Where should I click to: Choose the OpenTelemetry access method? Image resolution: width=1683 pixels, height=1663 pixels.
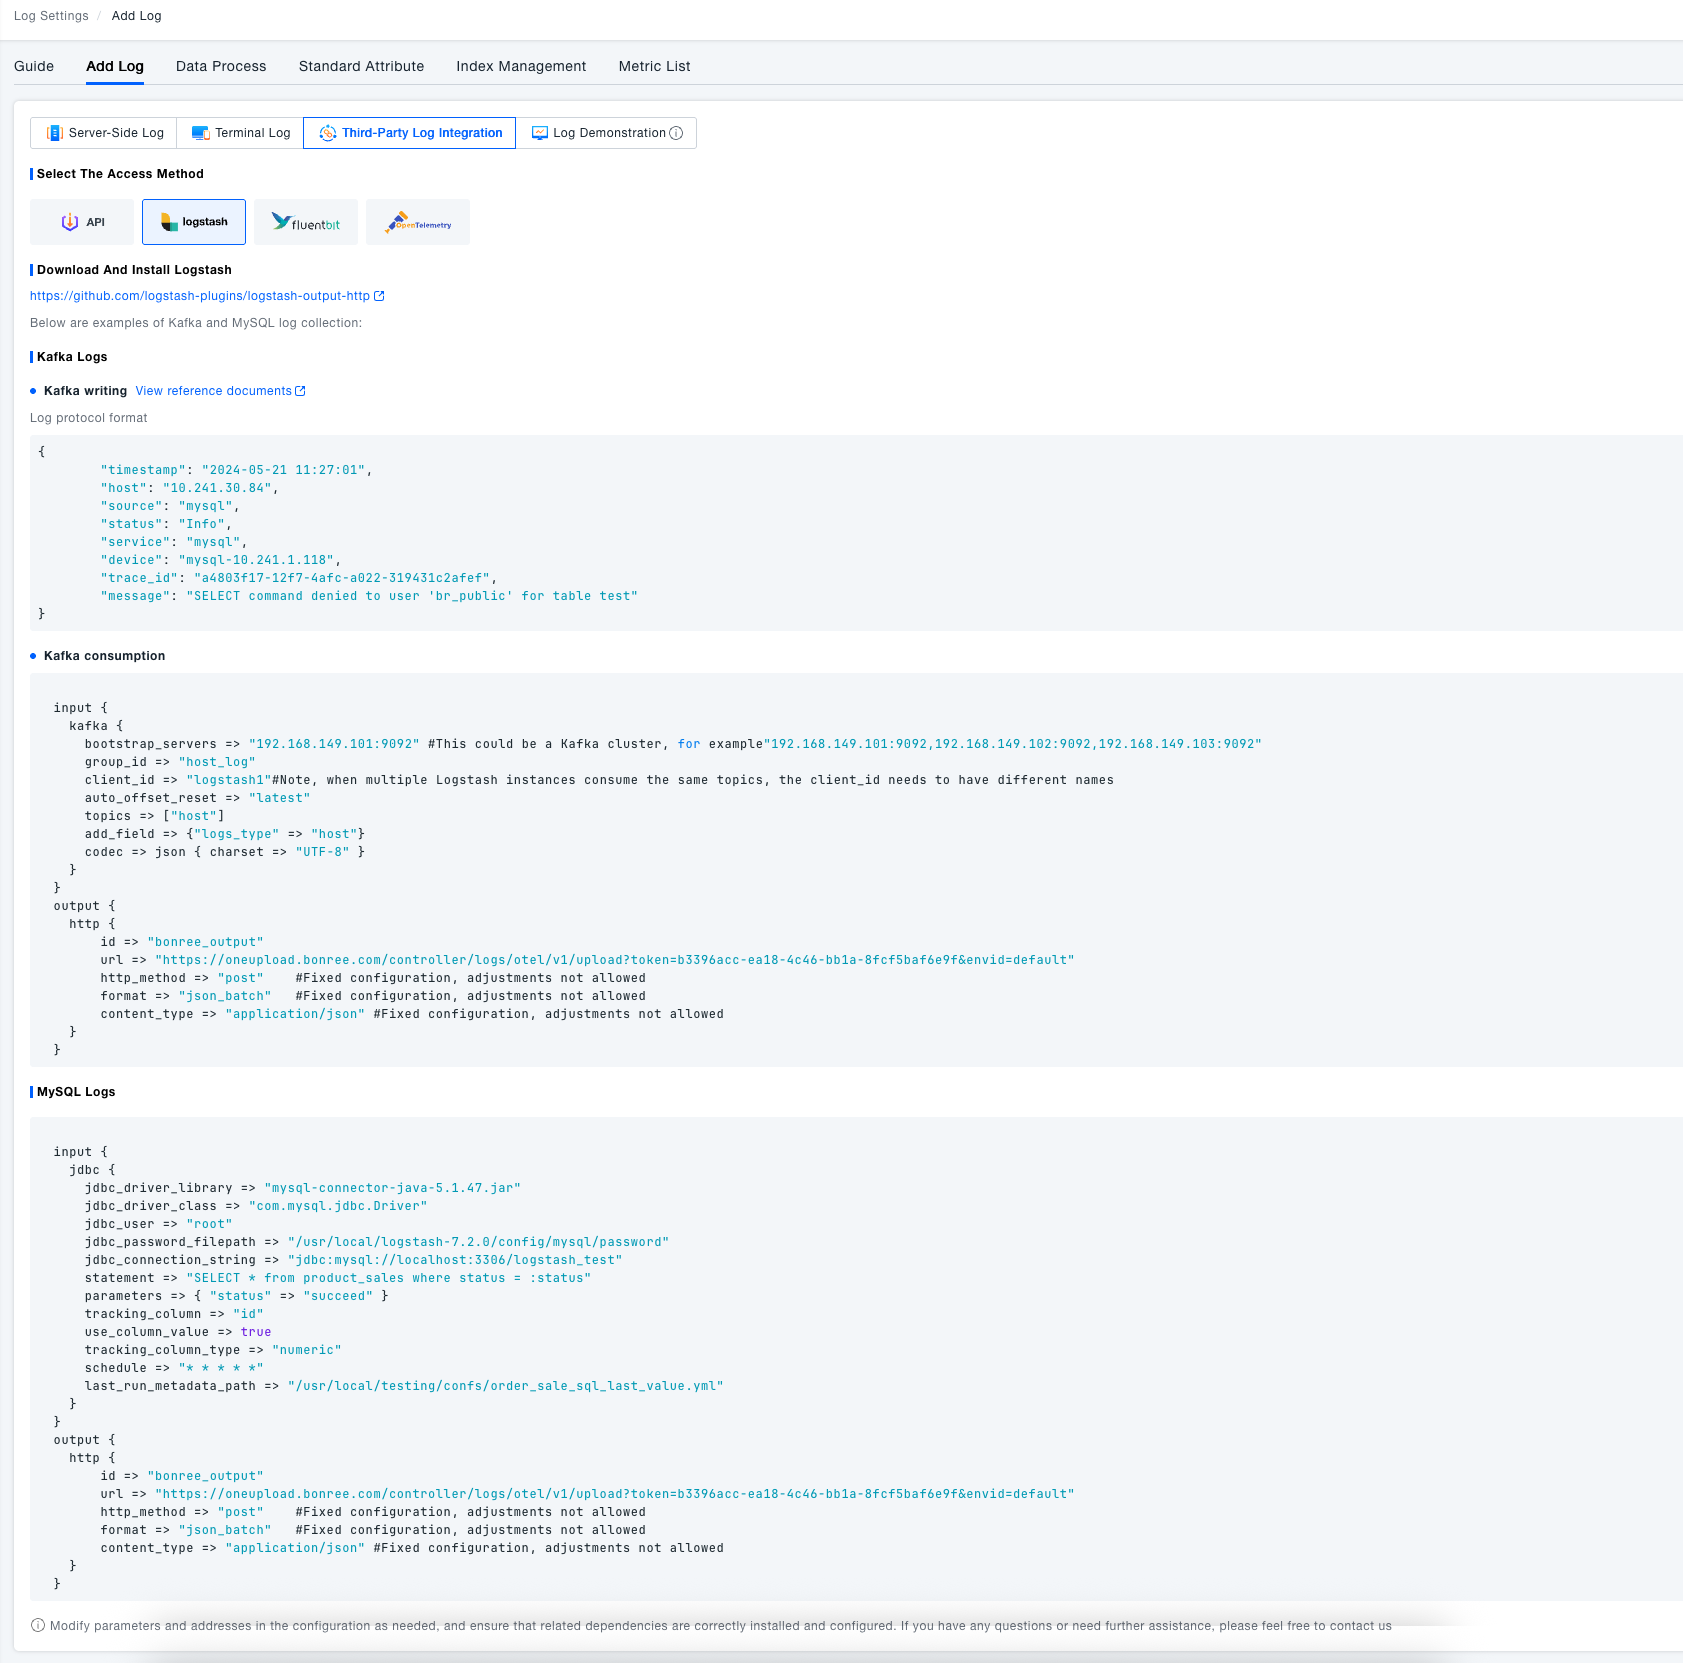[x=418, y=222]
